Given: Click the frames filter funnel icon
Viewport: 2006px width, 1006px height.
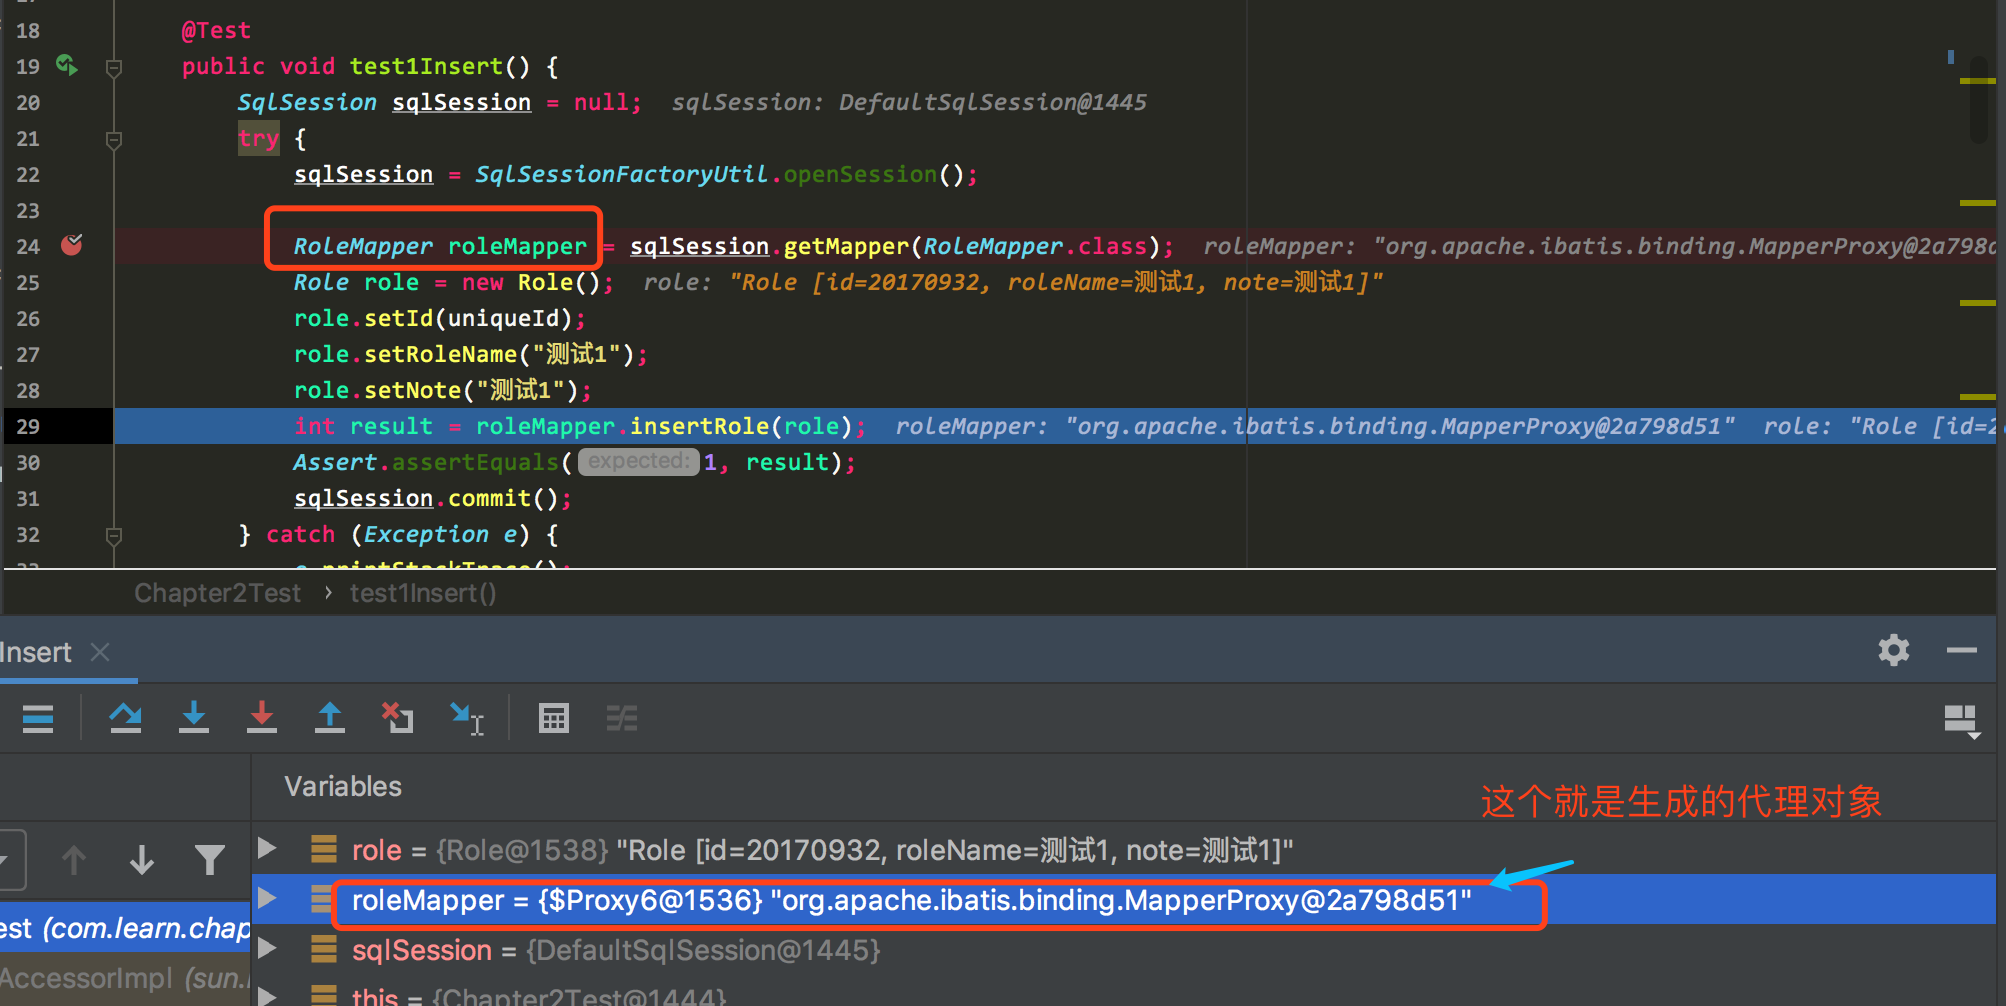Looking at the screenshot, I should click(x=210, y=860).
